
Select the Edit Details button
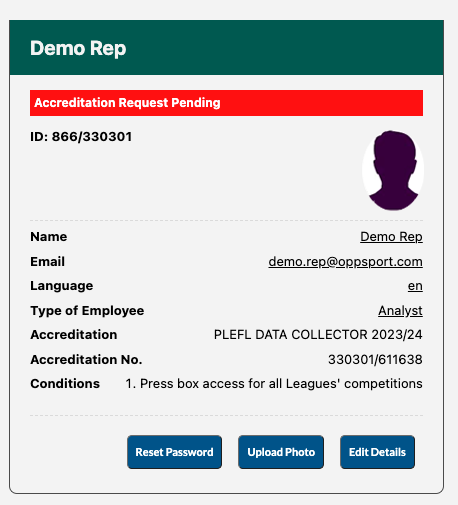pos(377,452)
